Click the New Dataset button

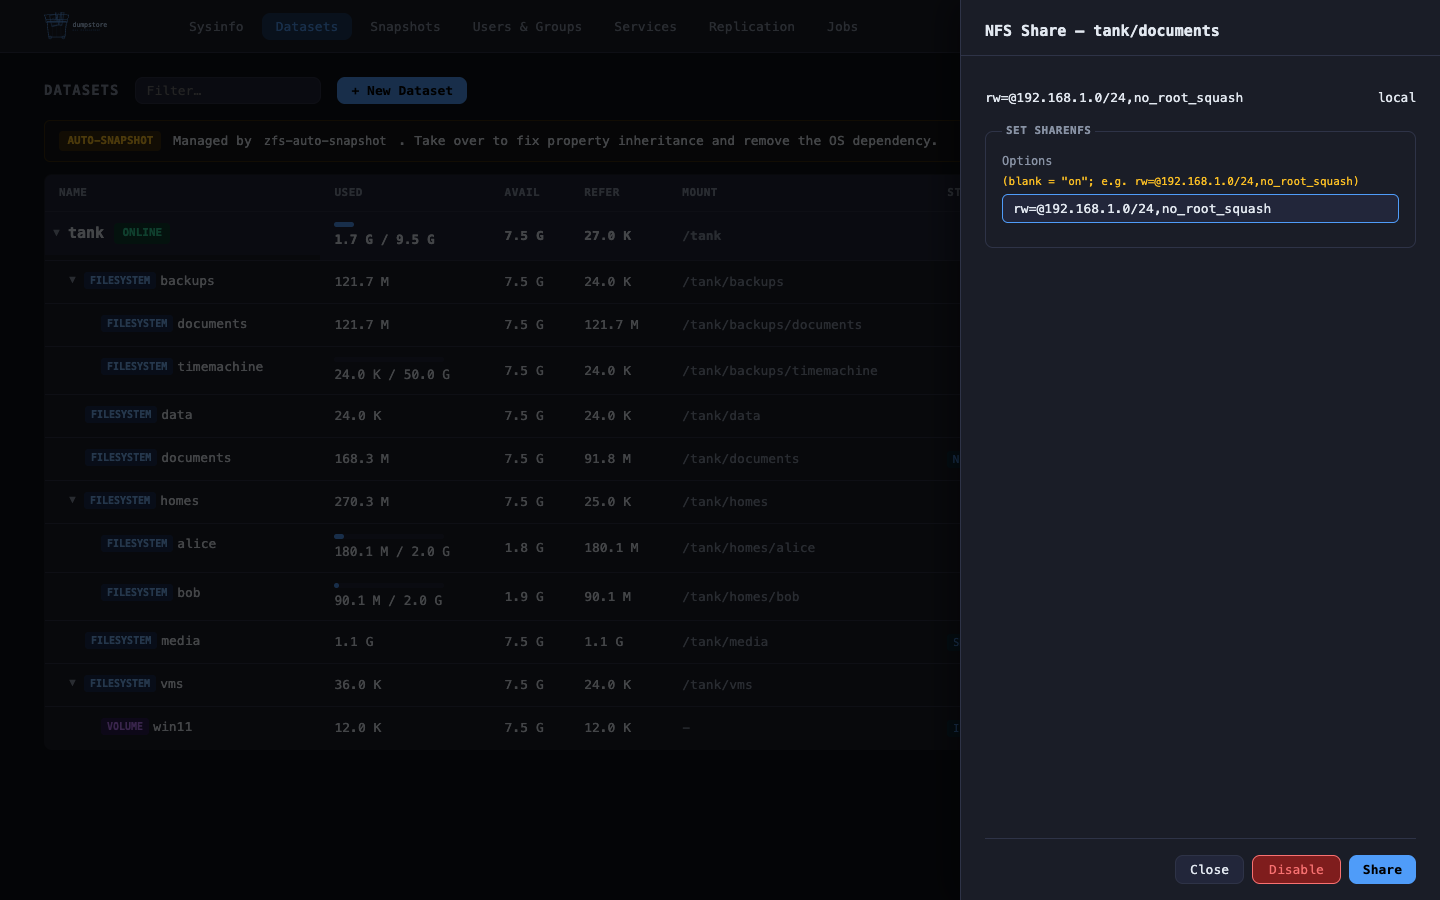402,91
